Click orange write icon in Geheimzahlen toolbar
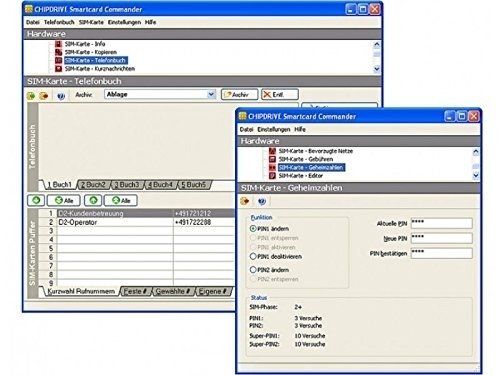 pos(245,201)
